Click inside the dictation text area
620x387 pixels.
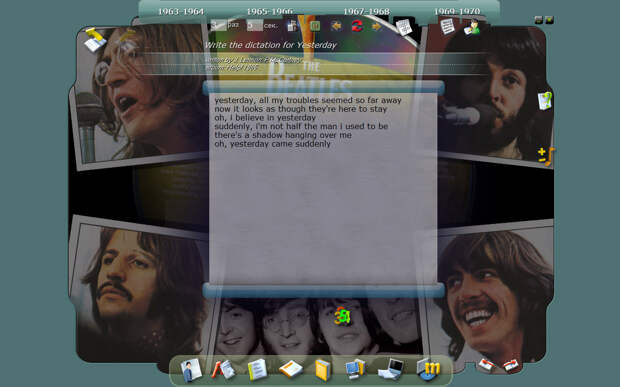[323, 189]
